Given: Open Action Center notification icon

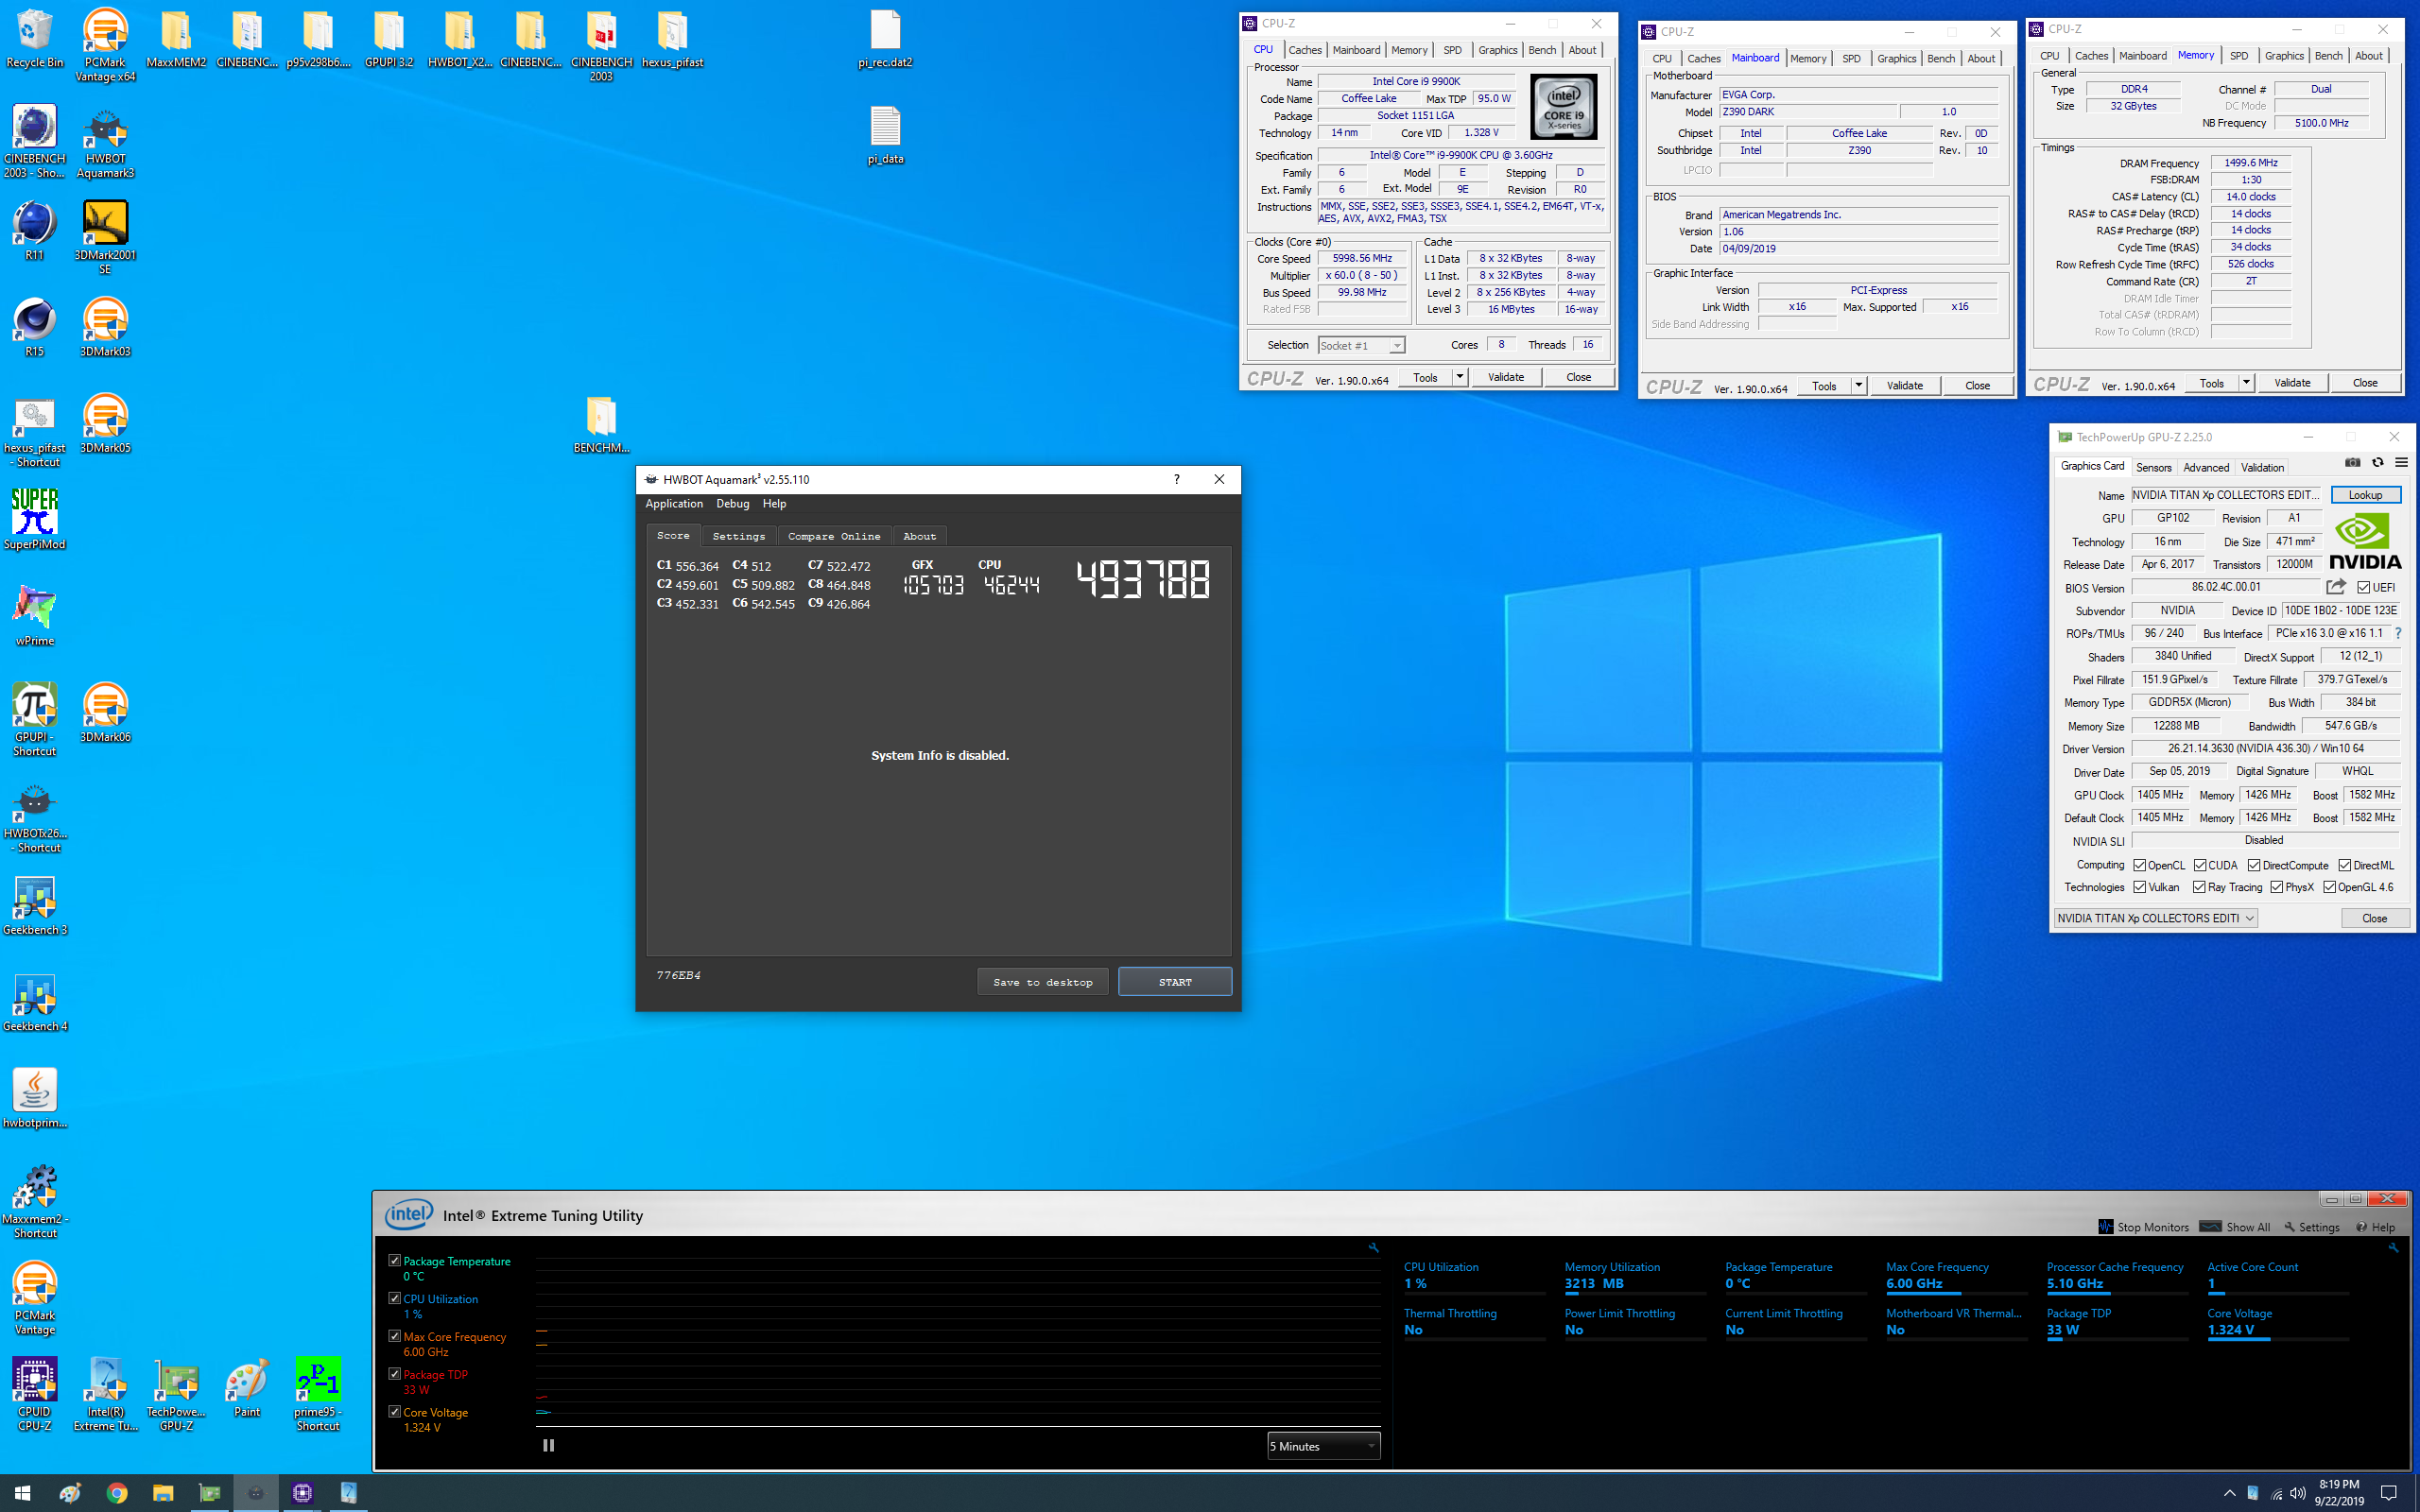Looking at the screenshot, I should click(2388, 1493).
